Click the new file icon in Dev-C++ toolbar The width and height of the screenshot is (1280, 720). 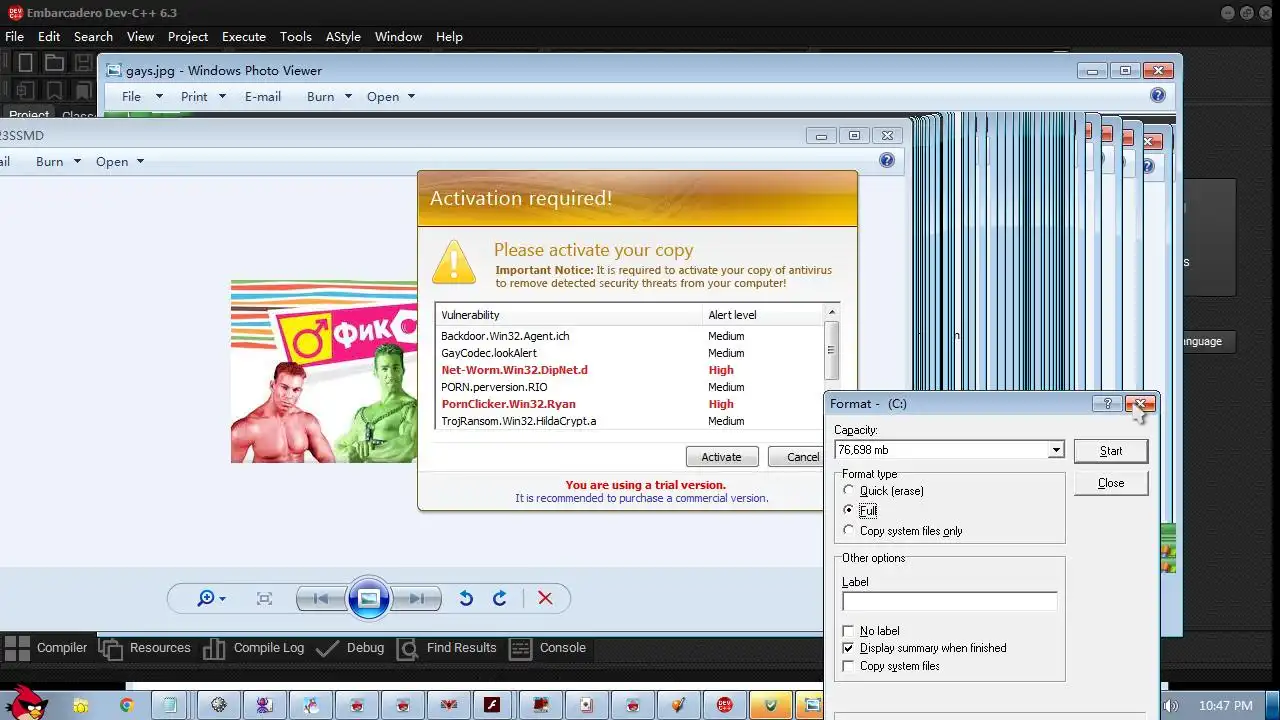(26, 63)
